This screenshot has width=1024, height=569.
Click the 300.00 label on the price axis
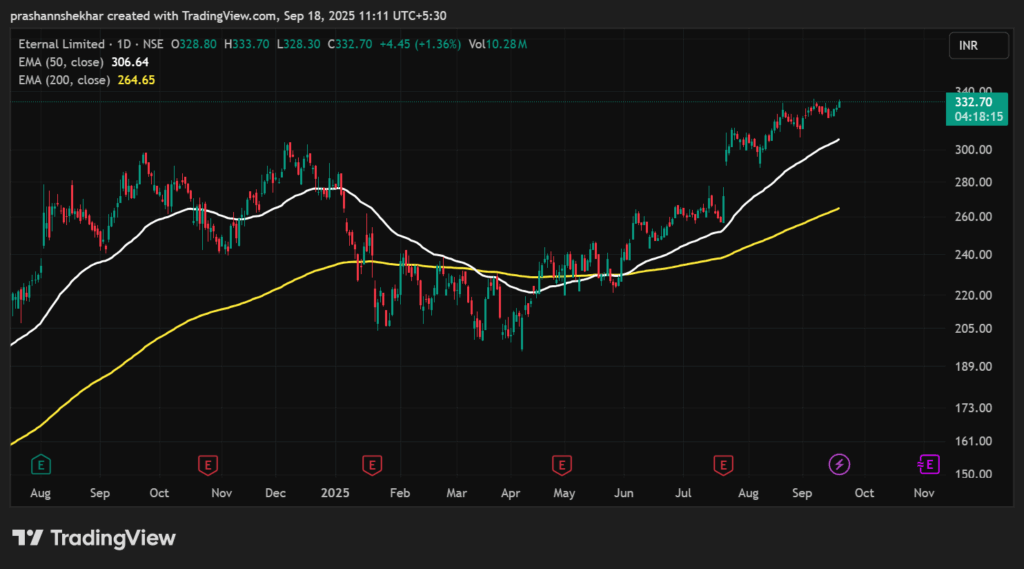tap(973, 150)
